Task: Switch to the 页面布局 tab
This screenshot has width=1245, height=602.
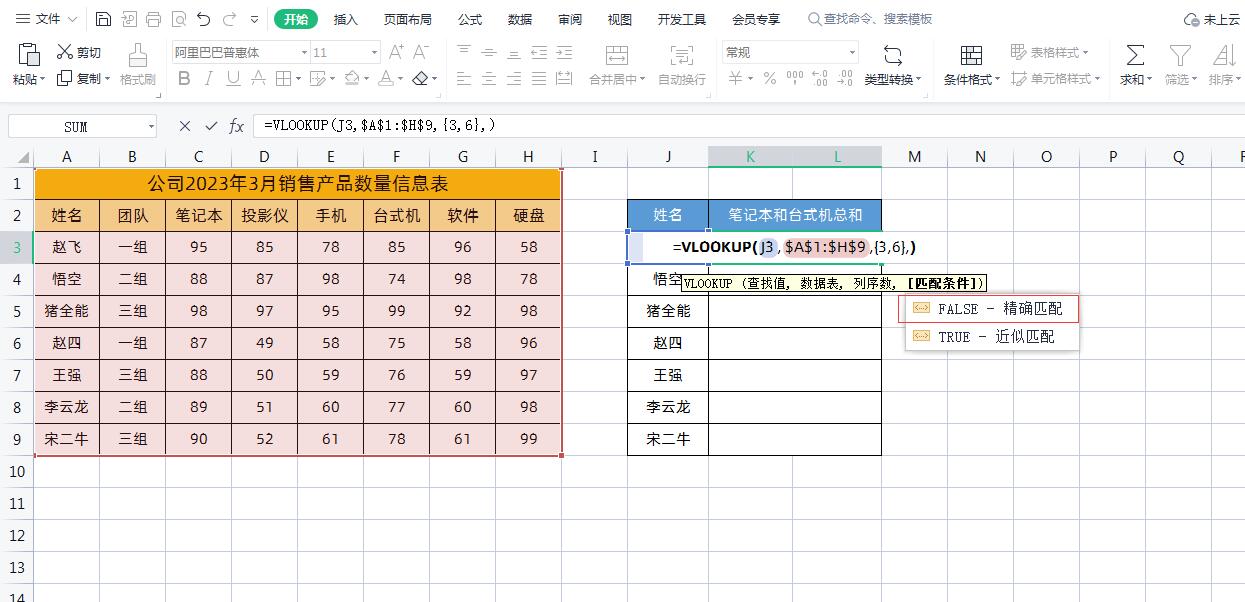Action: click(x=408, y=19)
